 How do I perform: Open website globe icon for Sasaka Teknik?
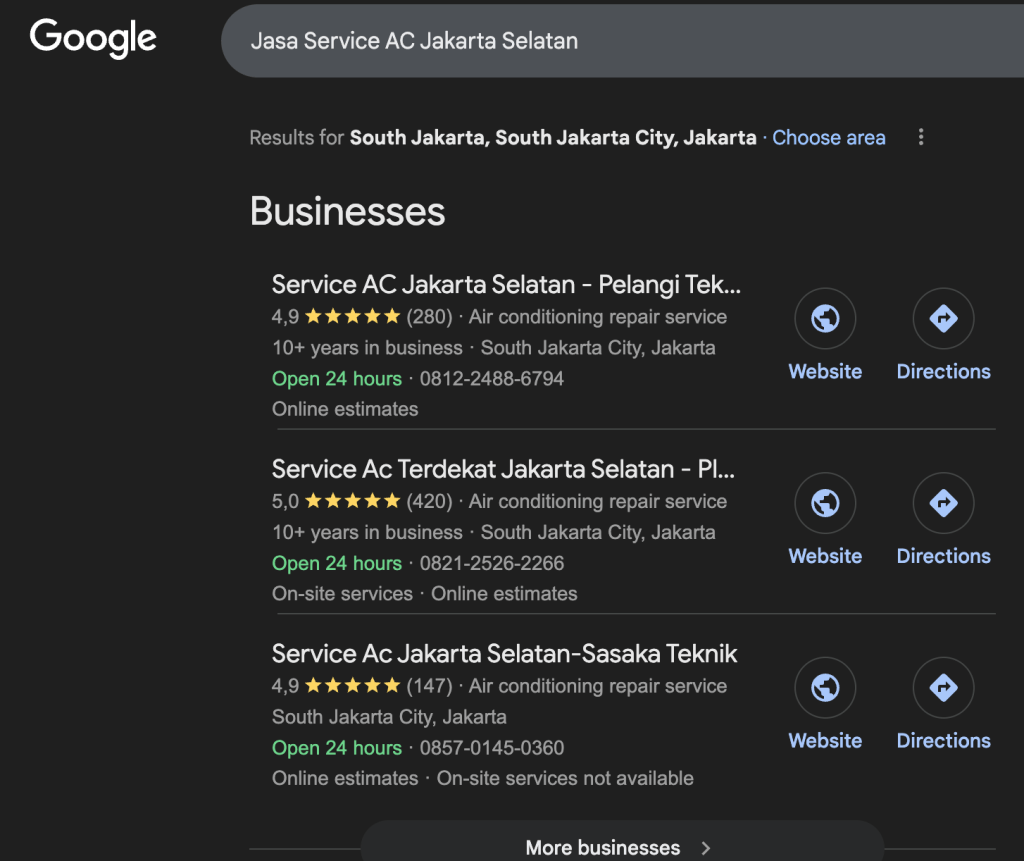pos(825,688)
